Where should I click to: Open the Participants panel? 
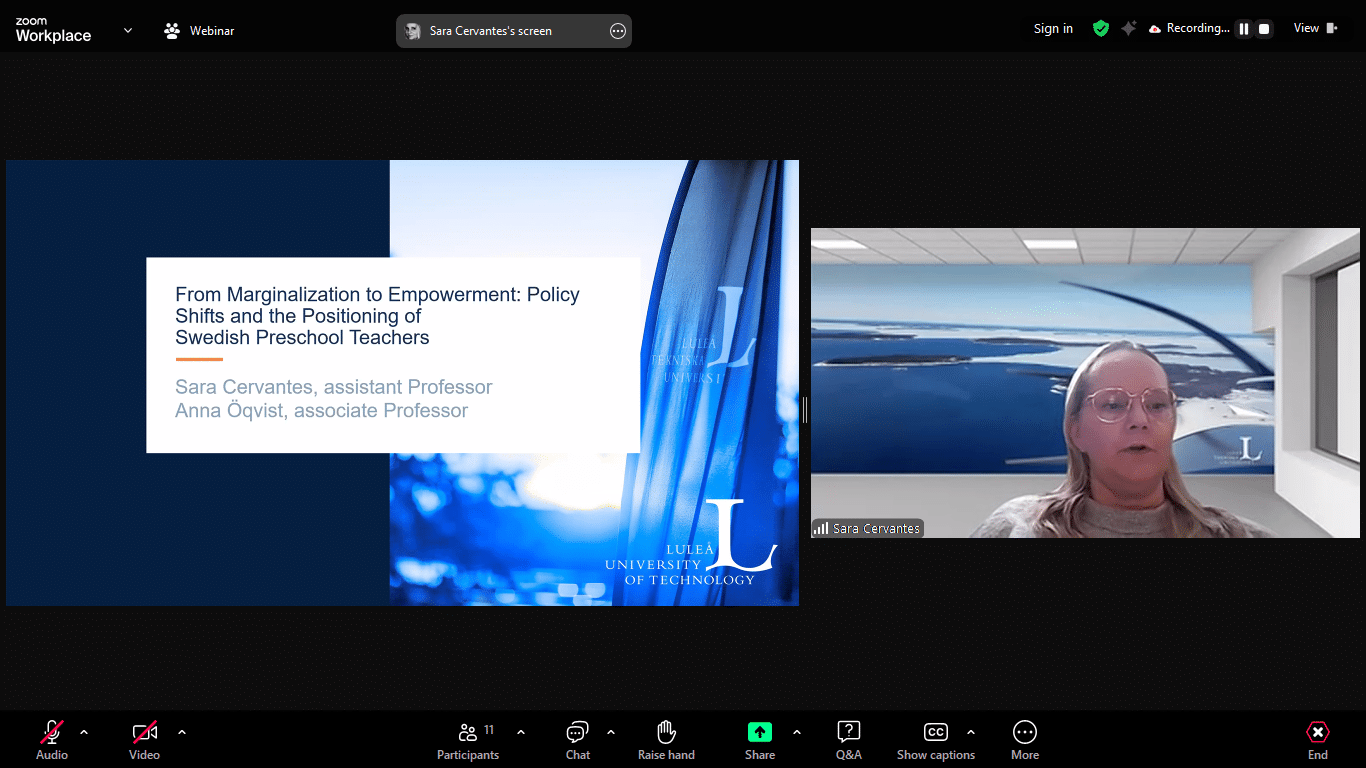click(x=468, y=740)
